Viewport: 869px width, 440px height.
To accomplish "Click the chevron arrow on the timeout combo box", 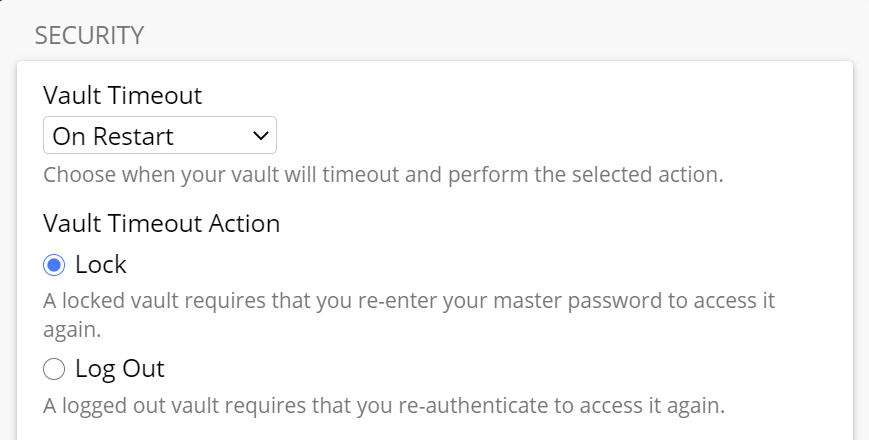I will pyautogui.click(x=261, y=136).
